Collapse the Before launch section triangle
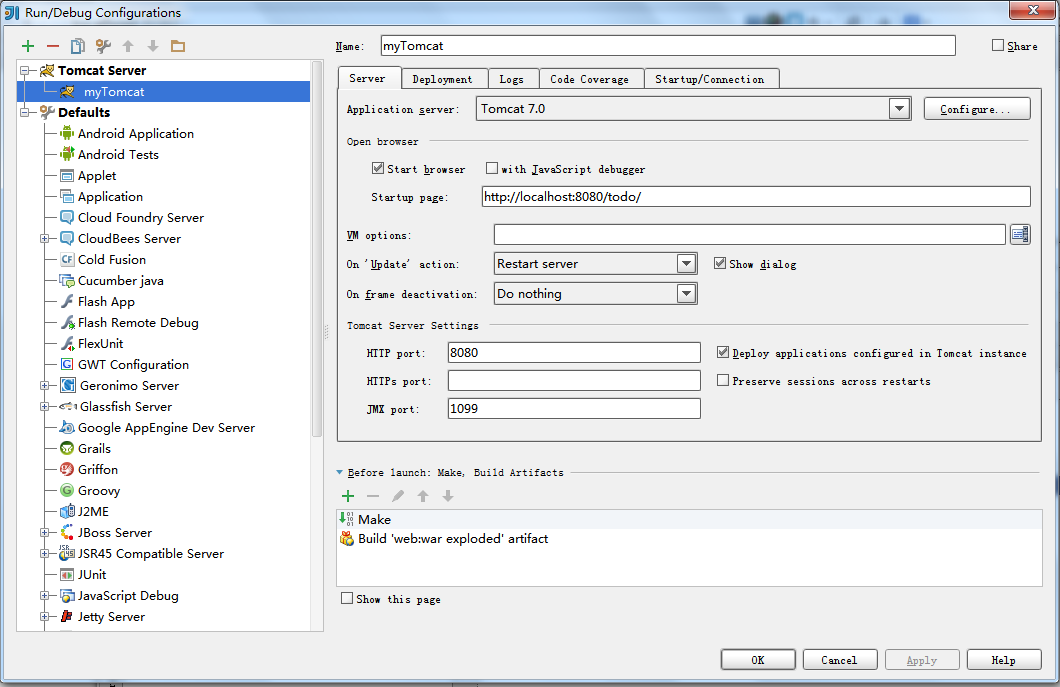 [x=340, y=473]
